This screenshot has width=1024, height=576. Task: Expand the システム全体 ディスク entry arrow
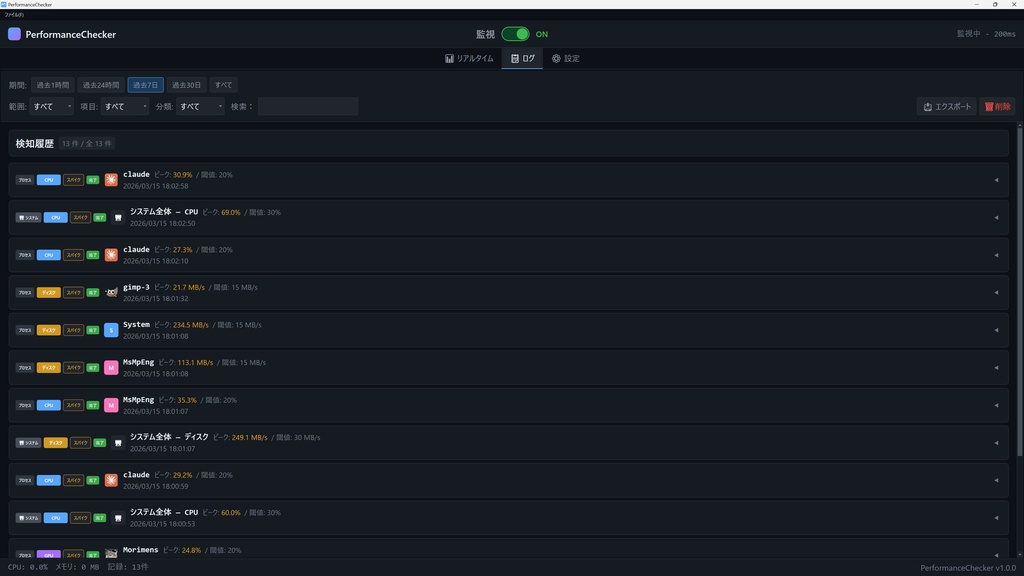(996, 443)
